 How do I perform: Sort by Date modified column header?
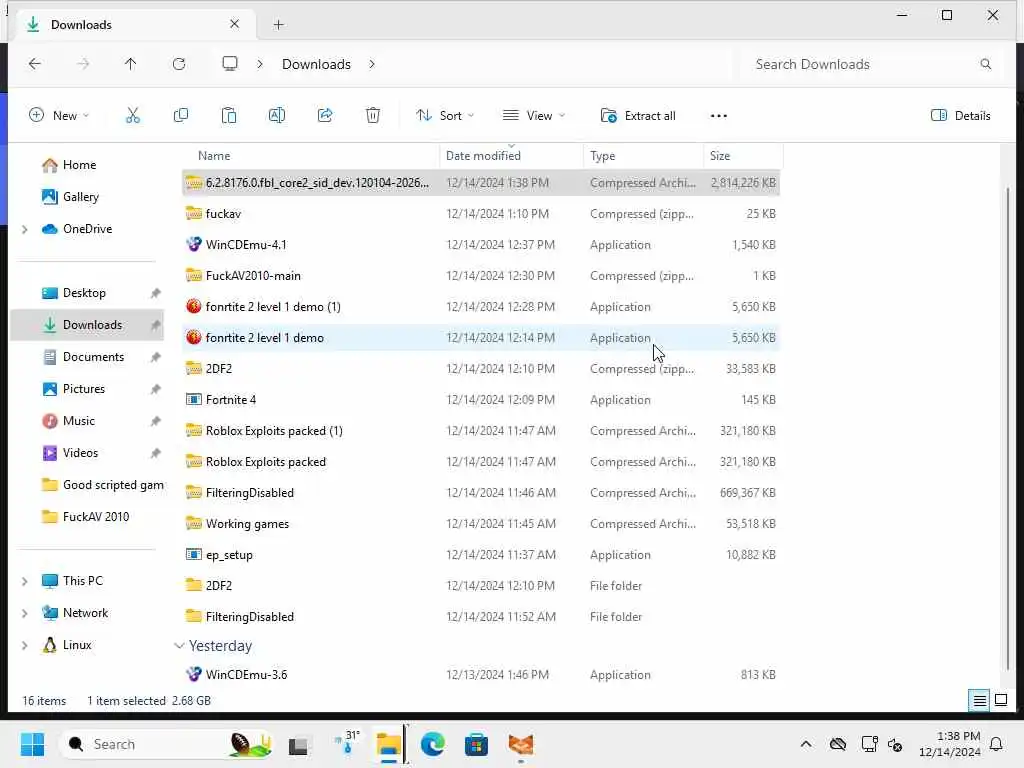click(x=483, y=156)
